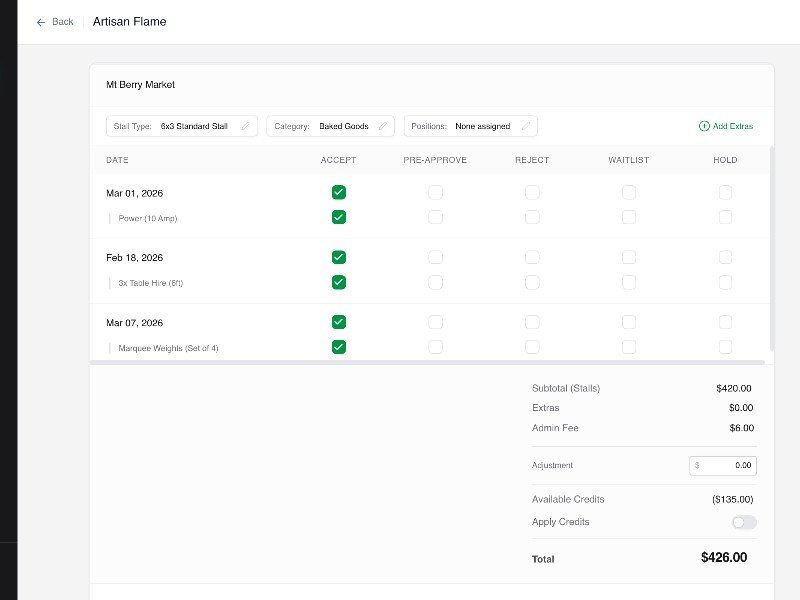Check Reject for Feb 18, 2026
The image size is (800, 600).
pyautogui.click(x=532, y=257)
